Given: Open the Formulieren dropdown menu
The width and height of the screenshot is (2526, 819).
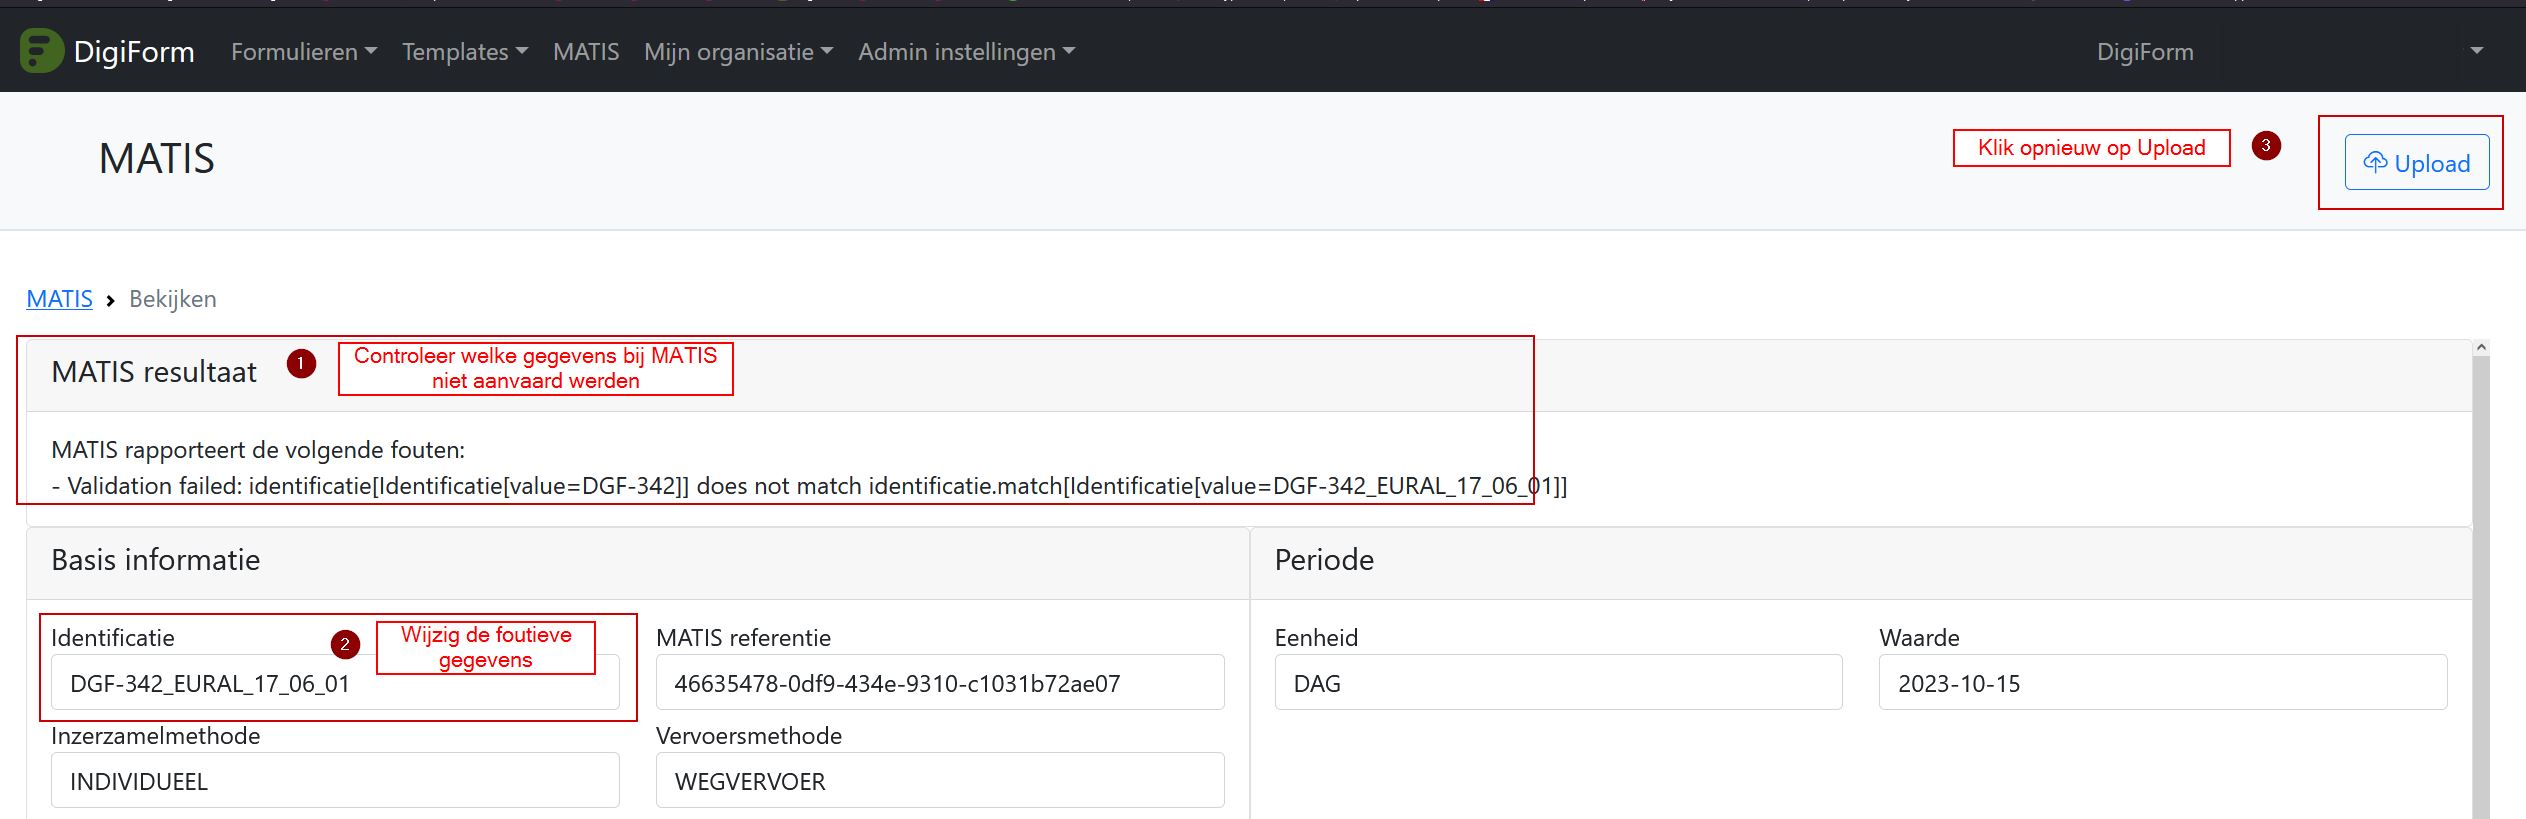Looking at the screenshot, I should point(303,52).
